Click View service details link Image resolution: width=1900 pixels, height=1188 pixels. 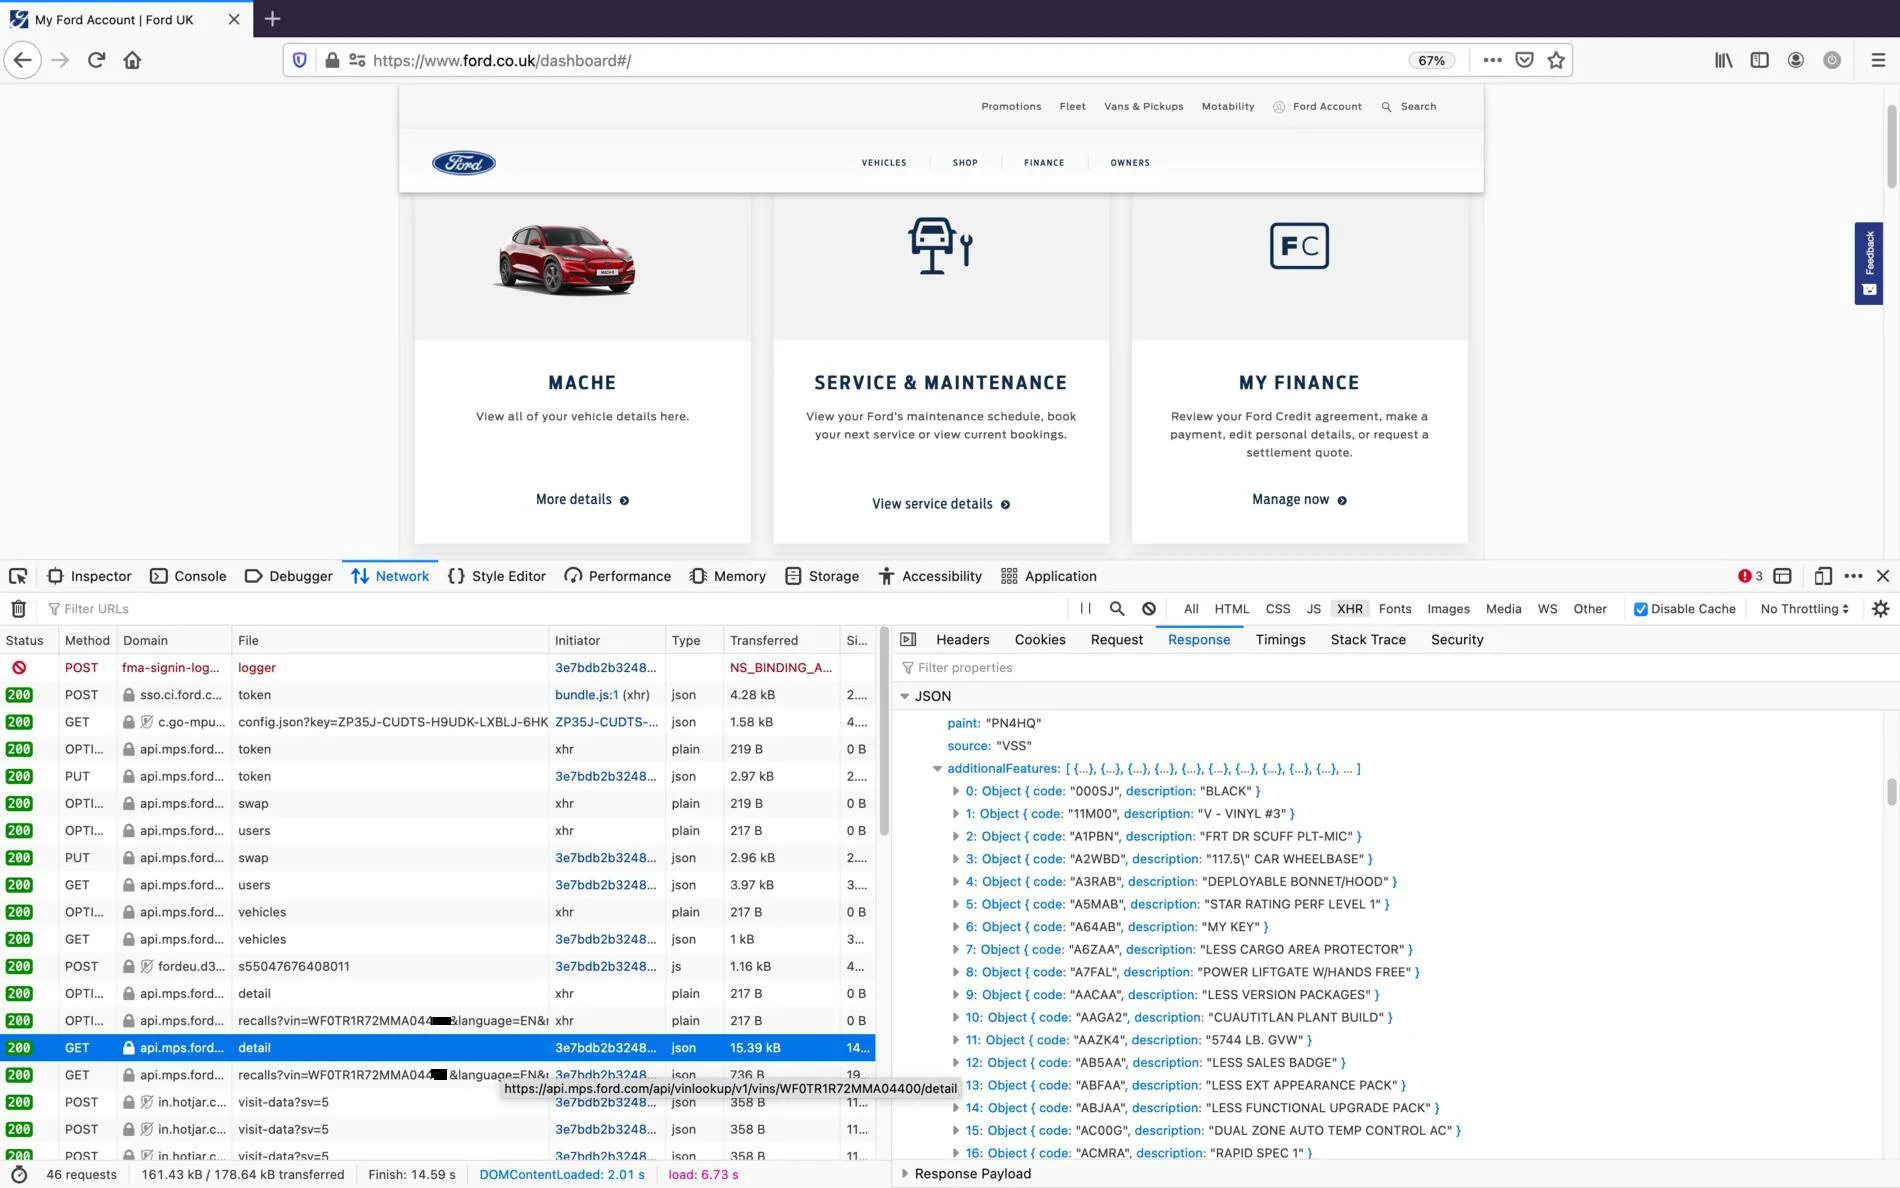[x=941, y=504]
